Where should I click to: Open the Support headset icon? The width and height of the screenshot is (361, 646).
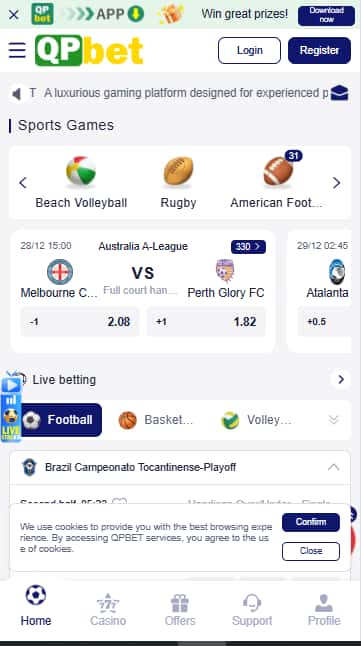[x=252, y=604]
